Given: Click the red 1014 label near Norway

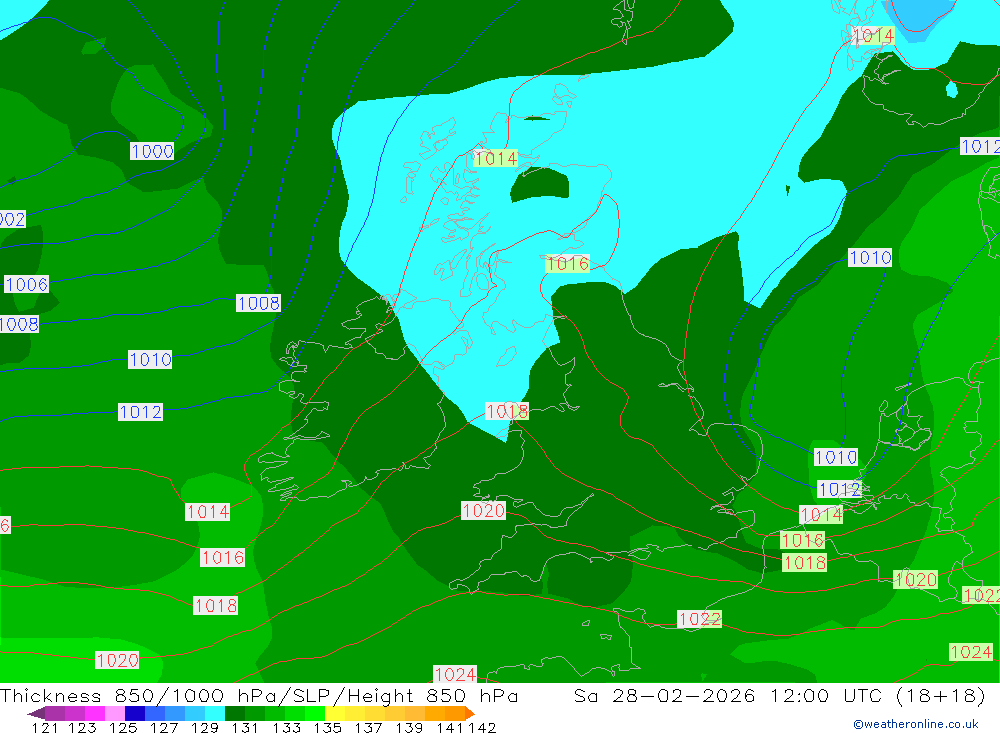Looking at the screenshot, I should click(873, 35).
